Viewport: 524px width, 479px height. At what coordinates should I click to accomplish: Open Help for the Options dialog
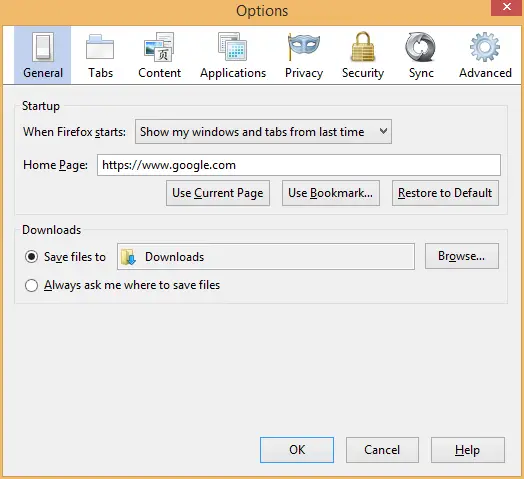coord(468,450)
